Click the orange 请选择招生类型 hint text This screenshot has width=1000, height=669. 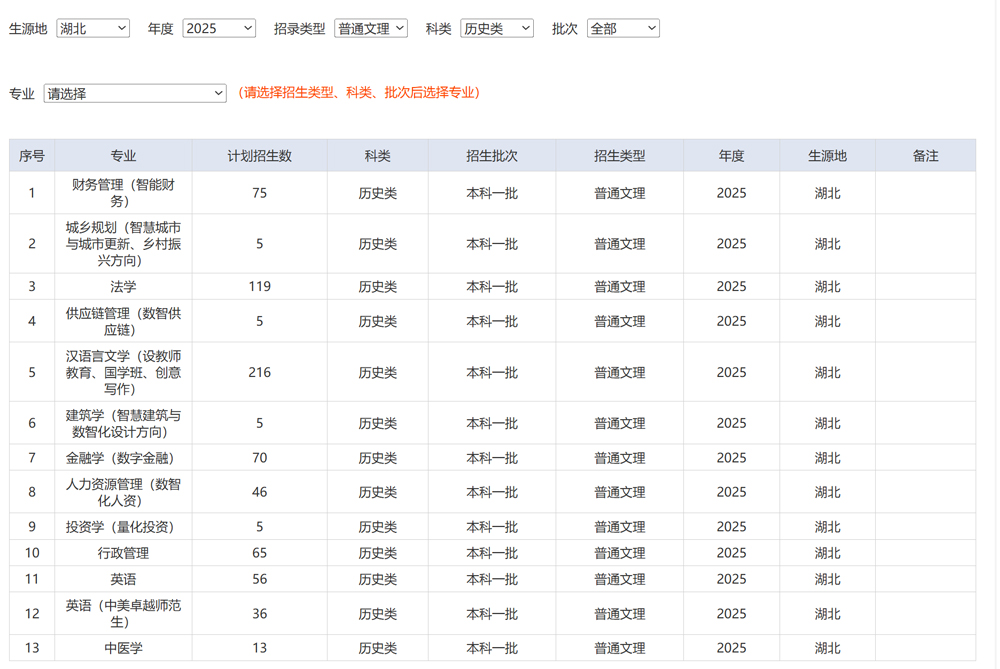(x=360, y=93)
